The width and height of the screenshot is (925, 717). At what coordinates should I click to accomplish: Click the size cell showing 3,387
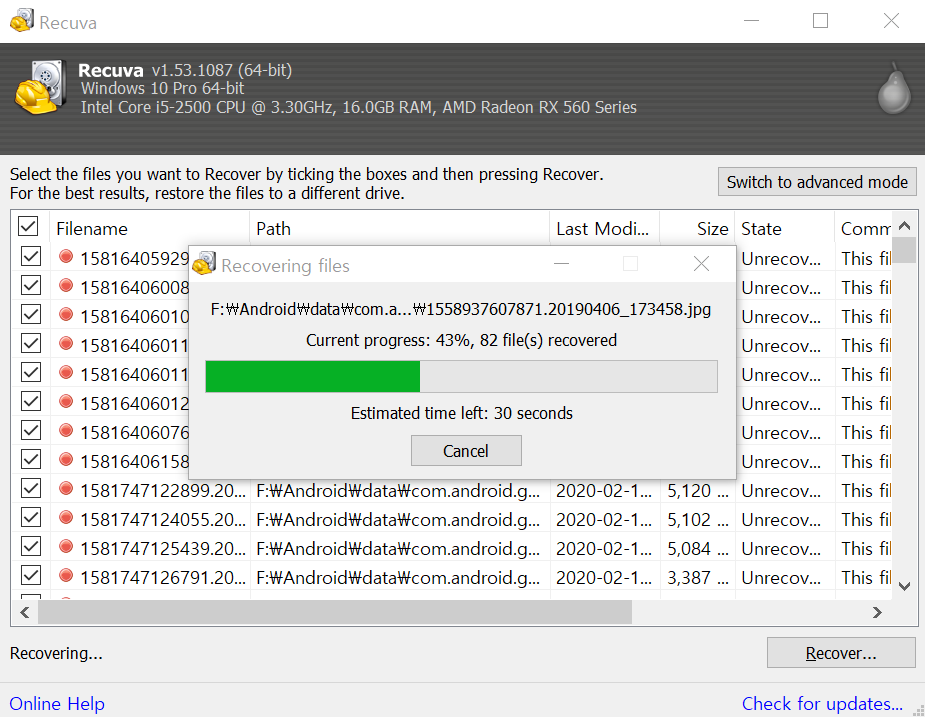click(698, 577)
